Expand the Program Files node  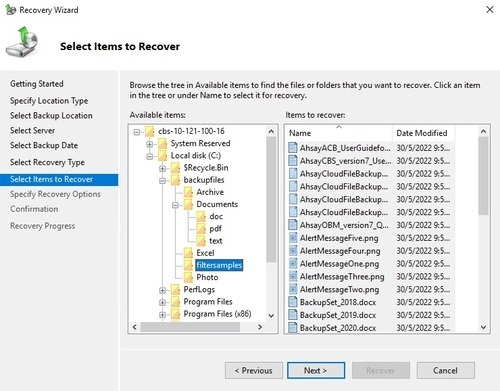162,302
